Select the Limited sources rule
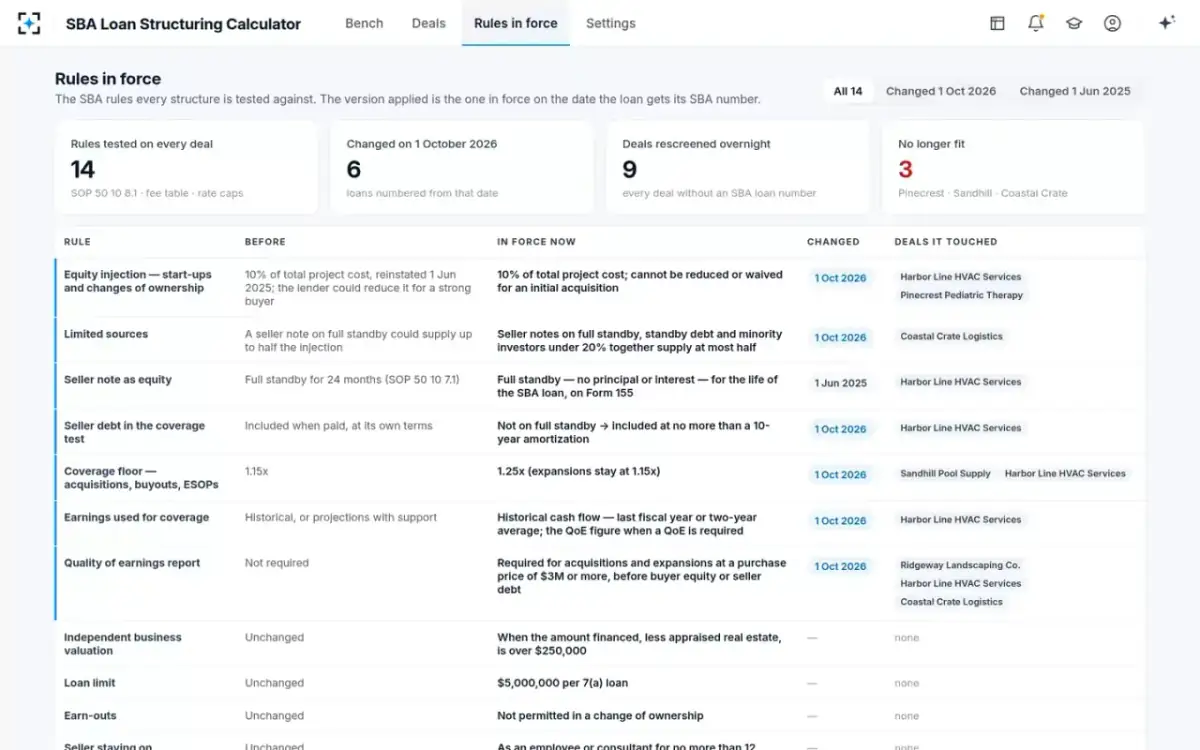The width and height of the screenshot is (1200, 750). coord(600,340)
